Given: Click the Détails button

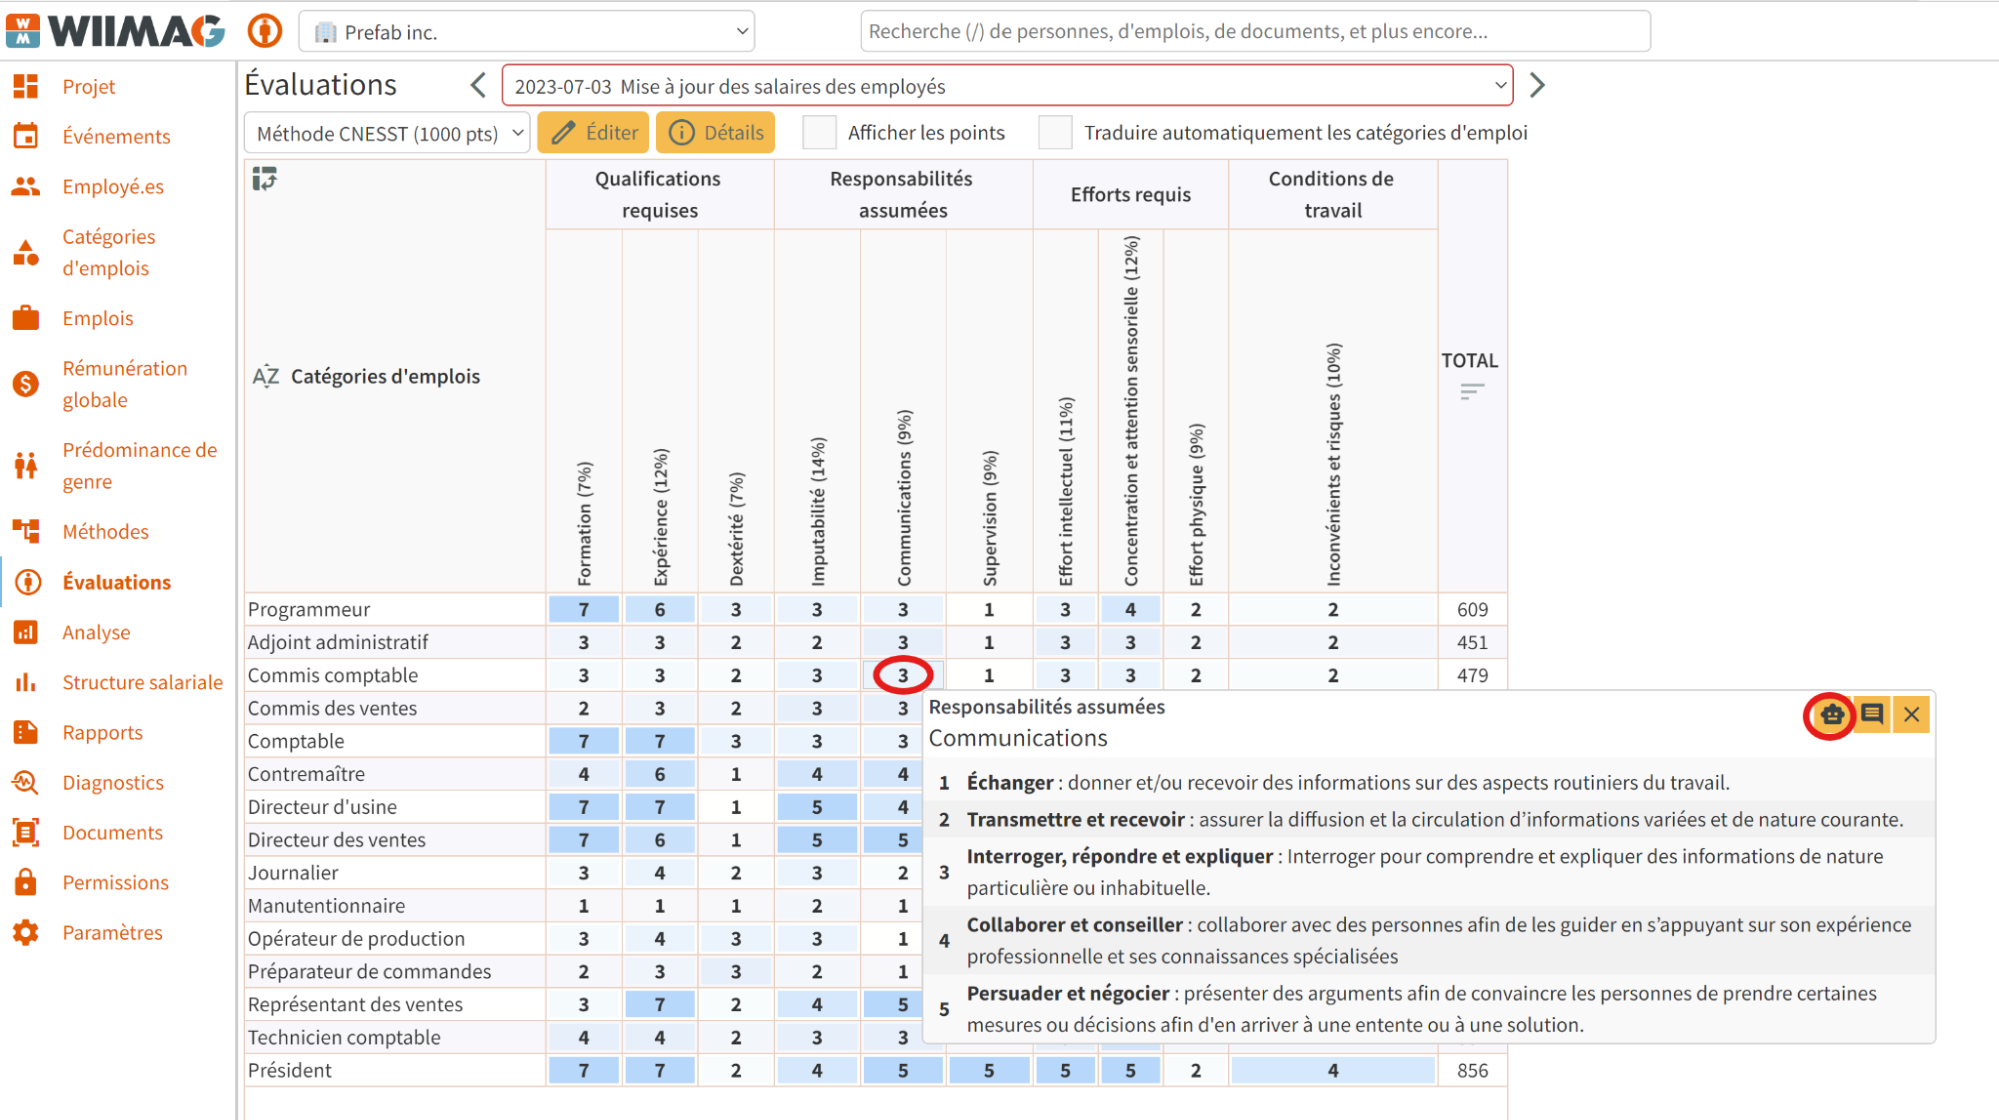Looking at the screenshot, I should [x=715, y=133].
